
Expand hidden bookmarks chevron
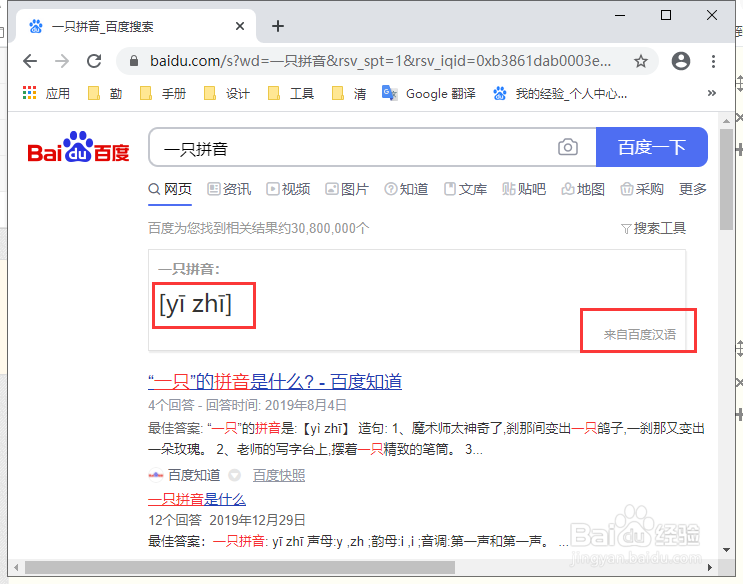point(711,93)
